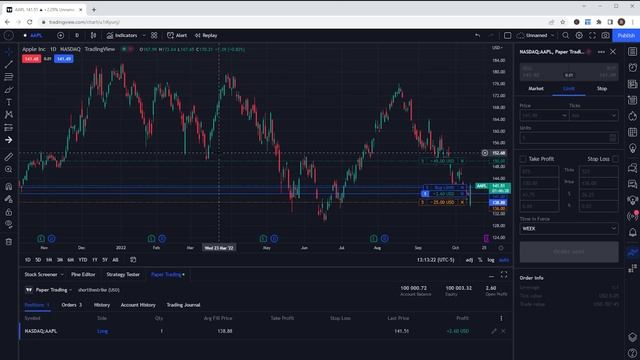Toggle percent scale

click(x=480, y=260)
